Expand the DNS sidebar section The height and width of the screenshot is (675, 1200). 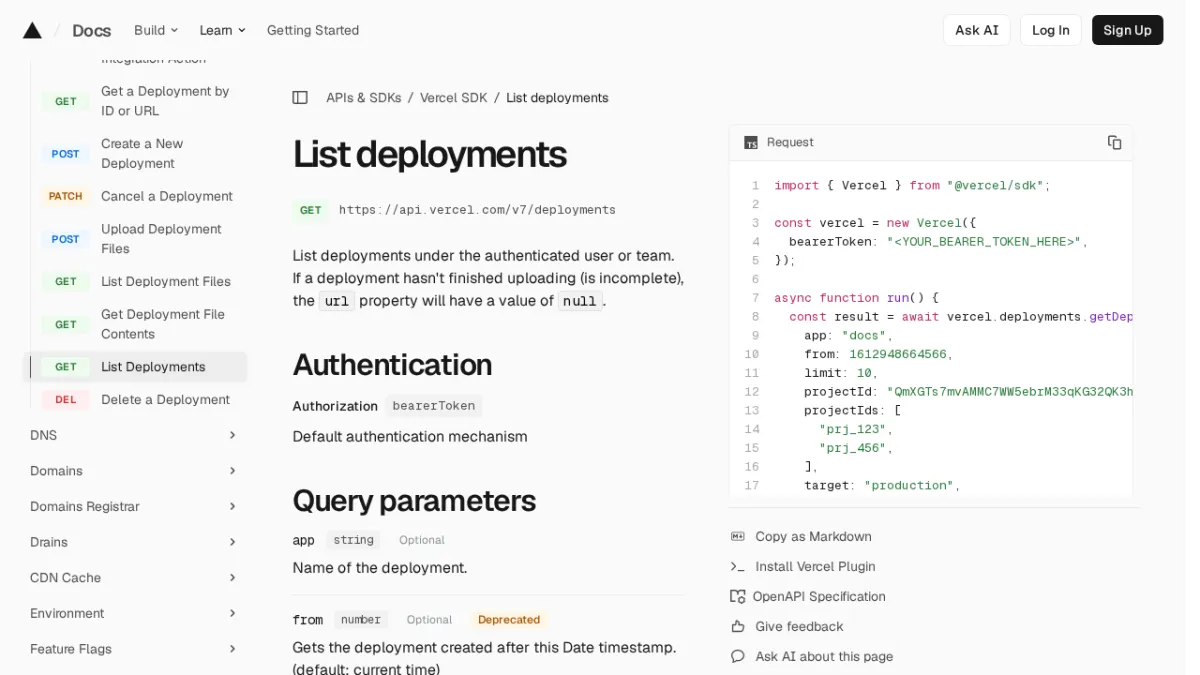(134, 435)
